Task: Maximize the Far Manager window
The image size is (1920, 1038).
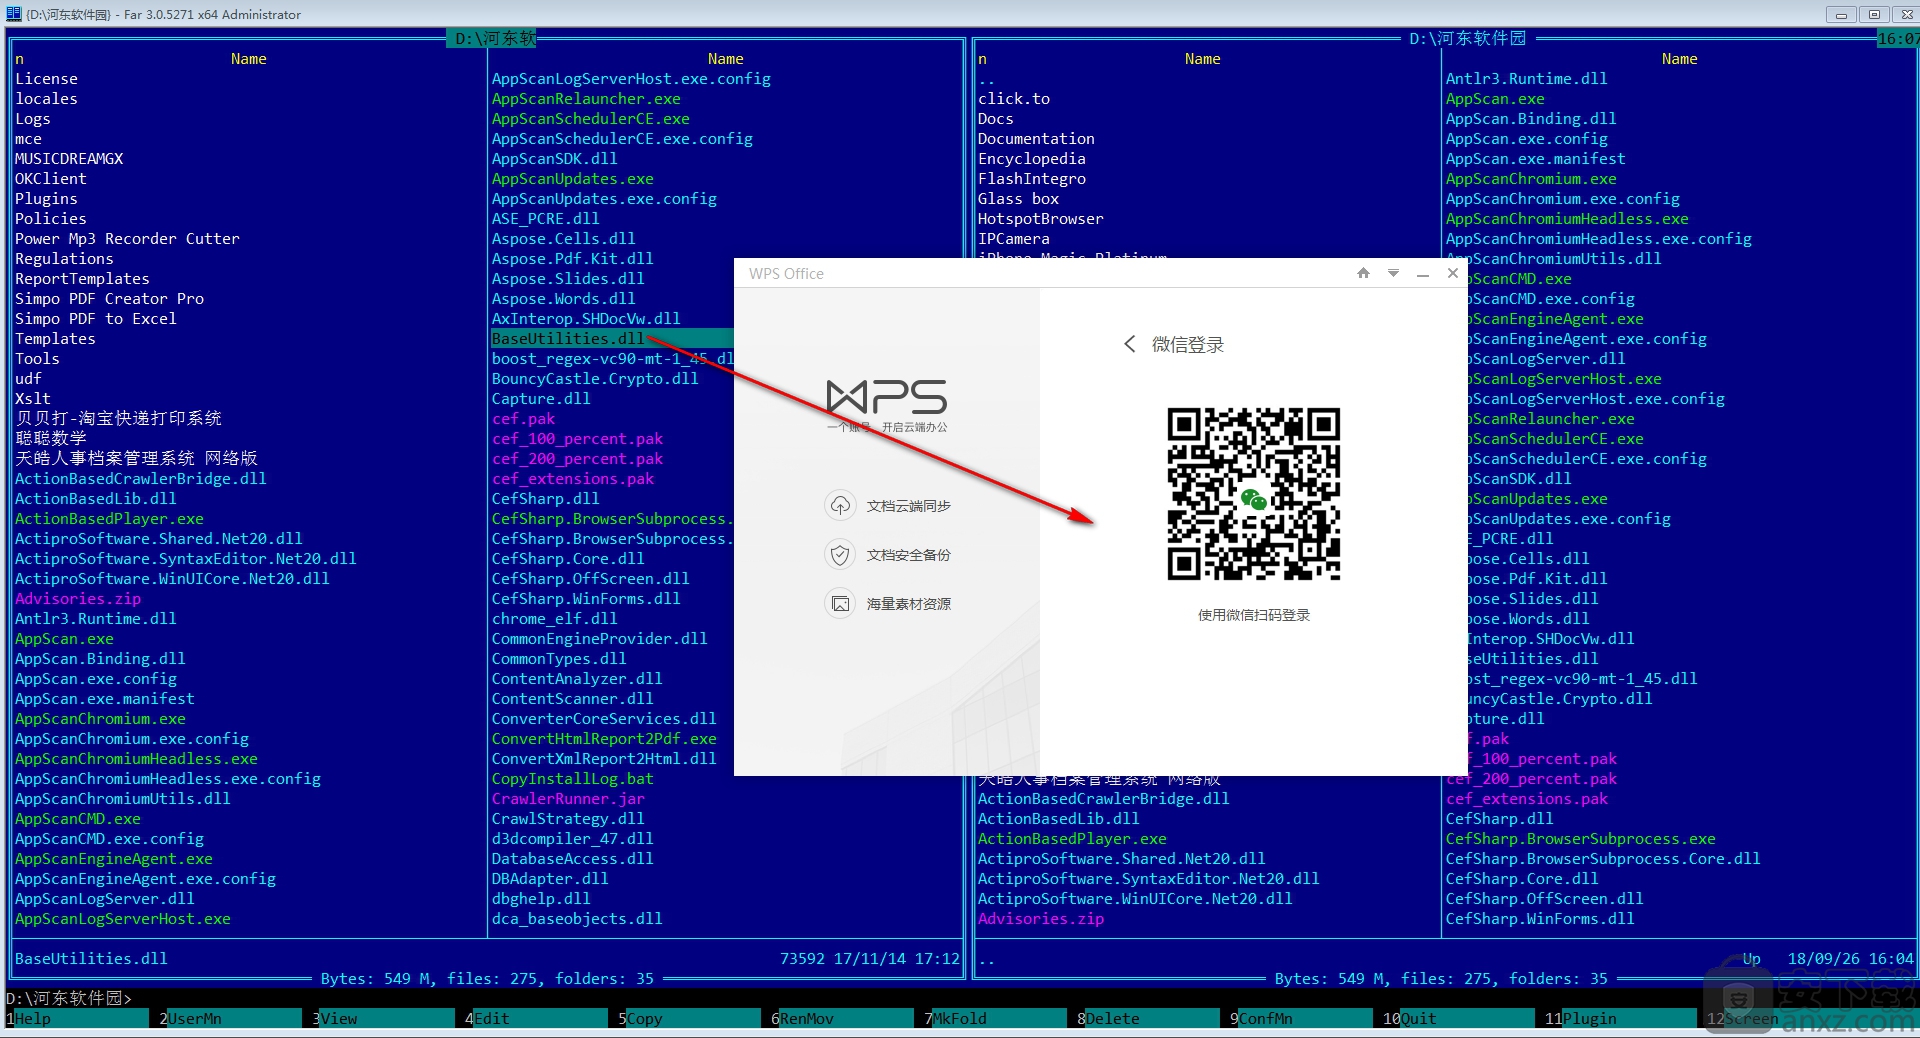Action: tap(1874, 14)
